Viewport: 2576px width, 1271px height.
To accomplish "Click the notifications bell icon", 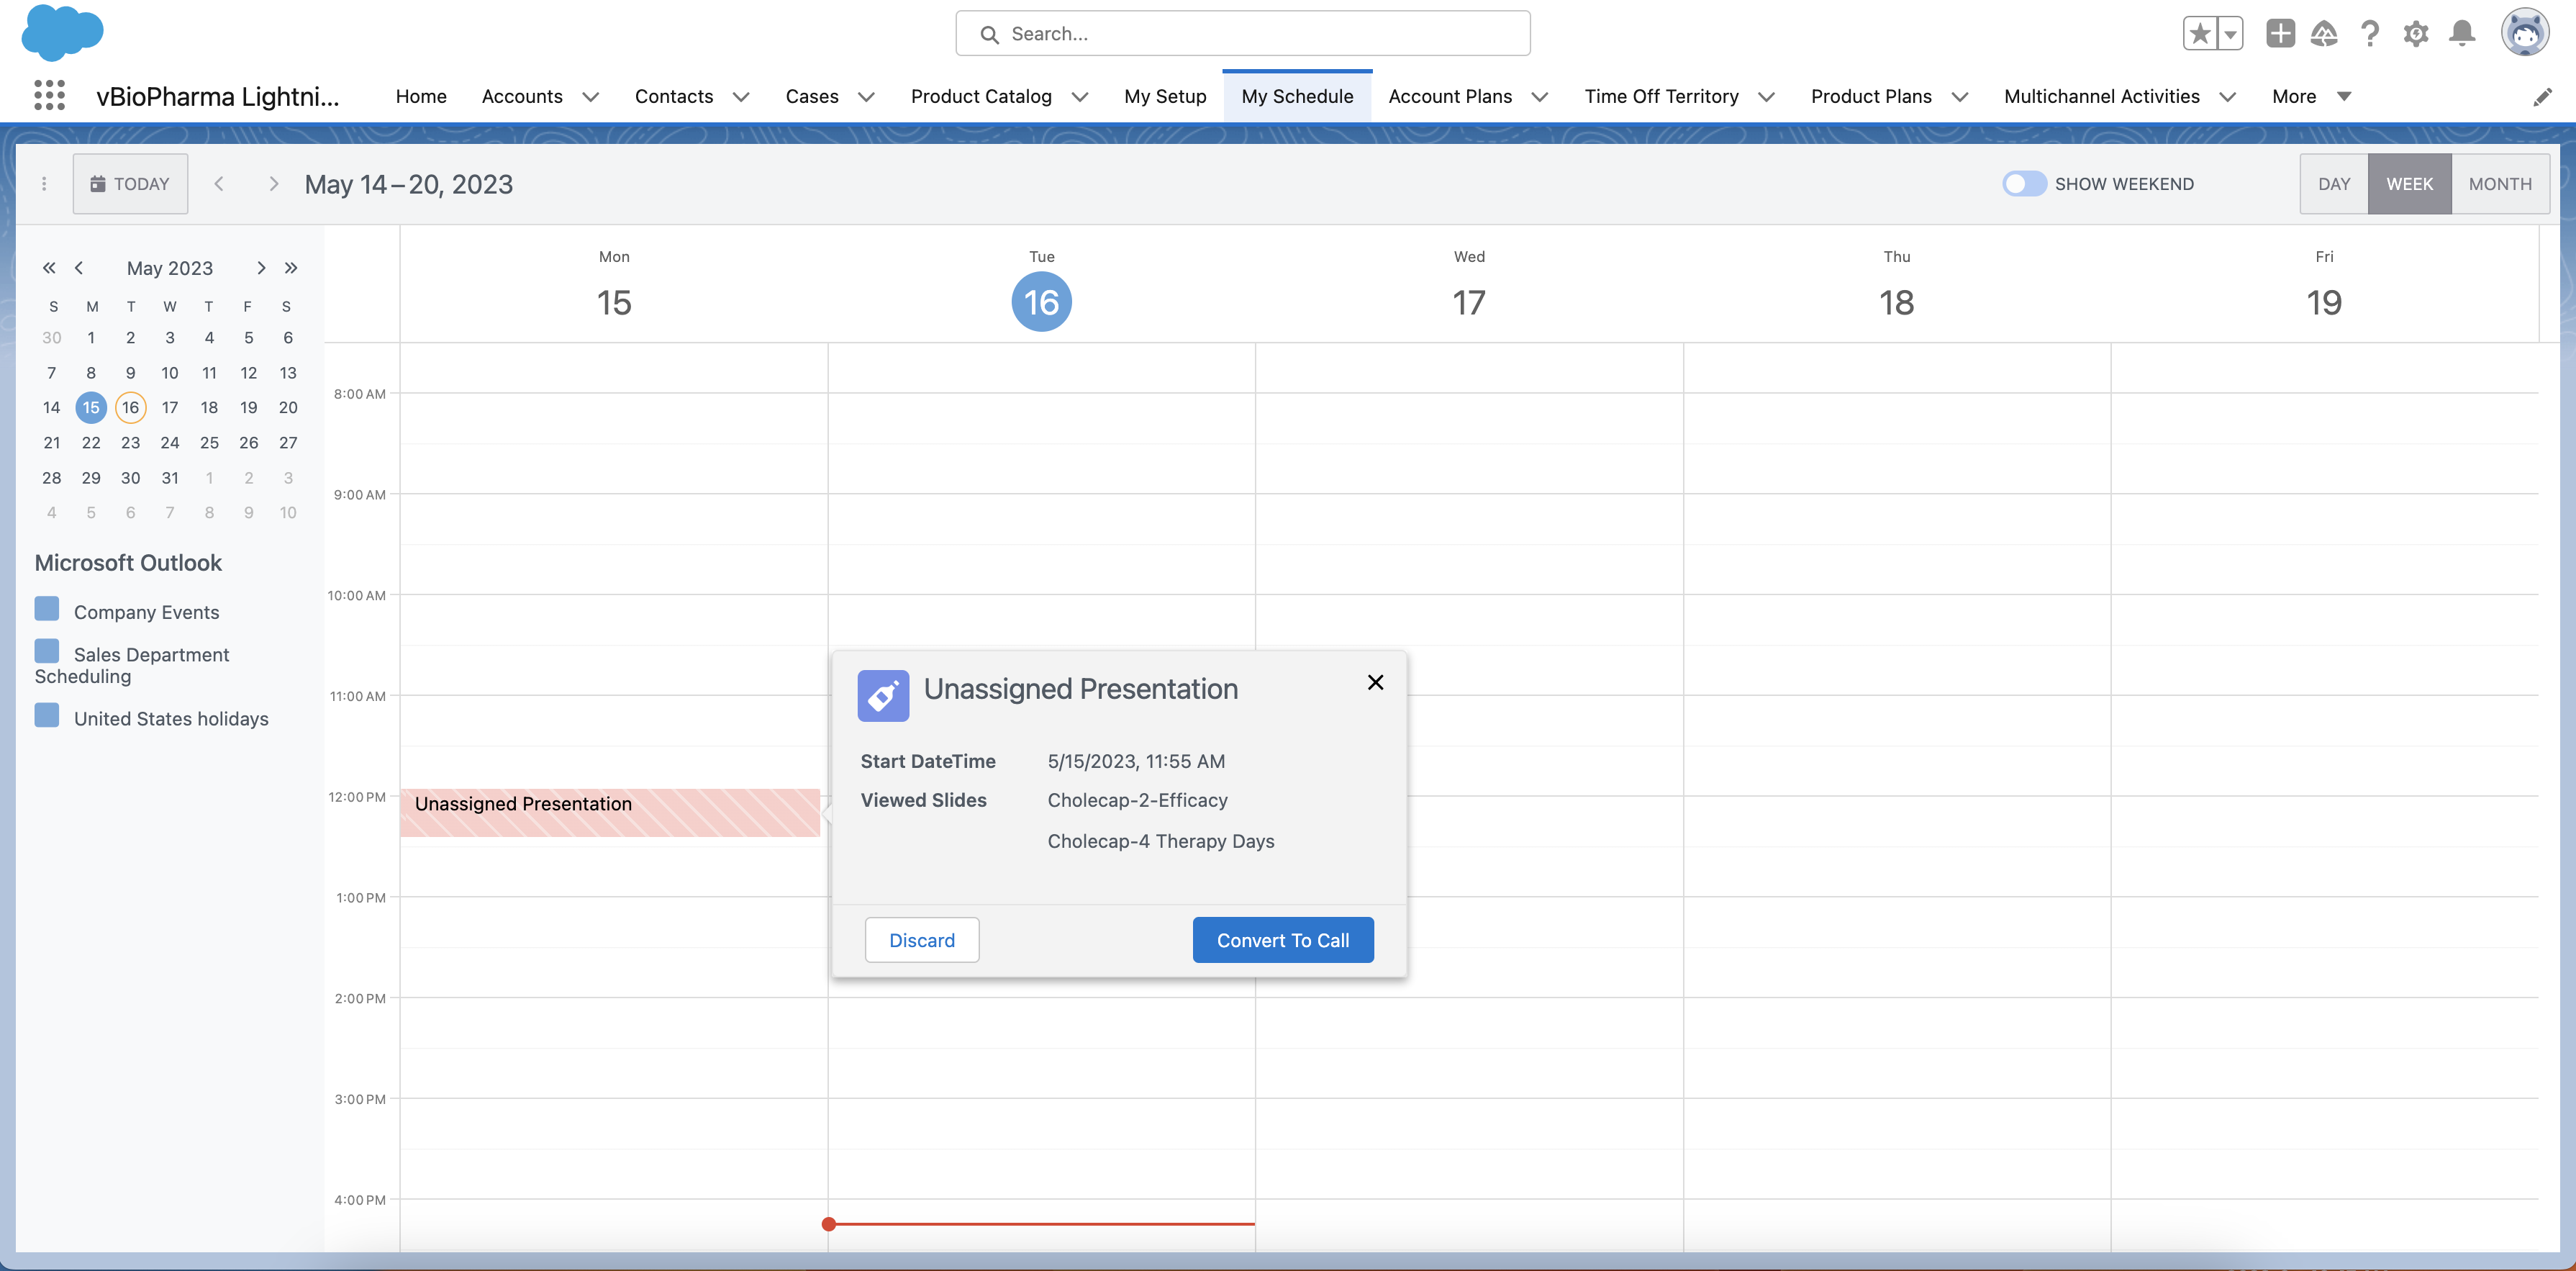I will pyautogui.click(x=2461, y=34).
